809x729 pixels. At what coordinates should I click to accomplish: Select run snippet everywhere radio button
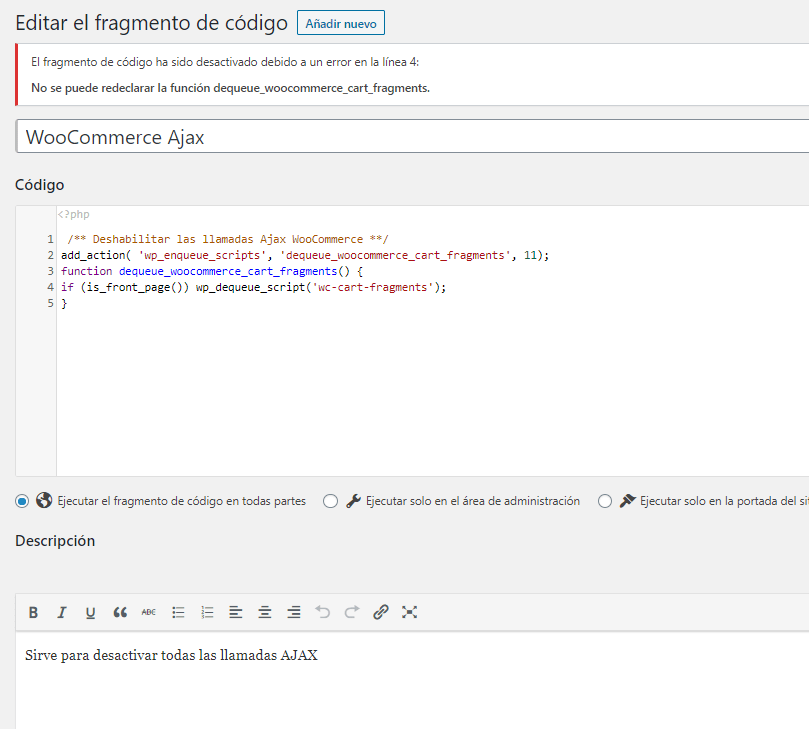(22, 501)
